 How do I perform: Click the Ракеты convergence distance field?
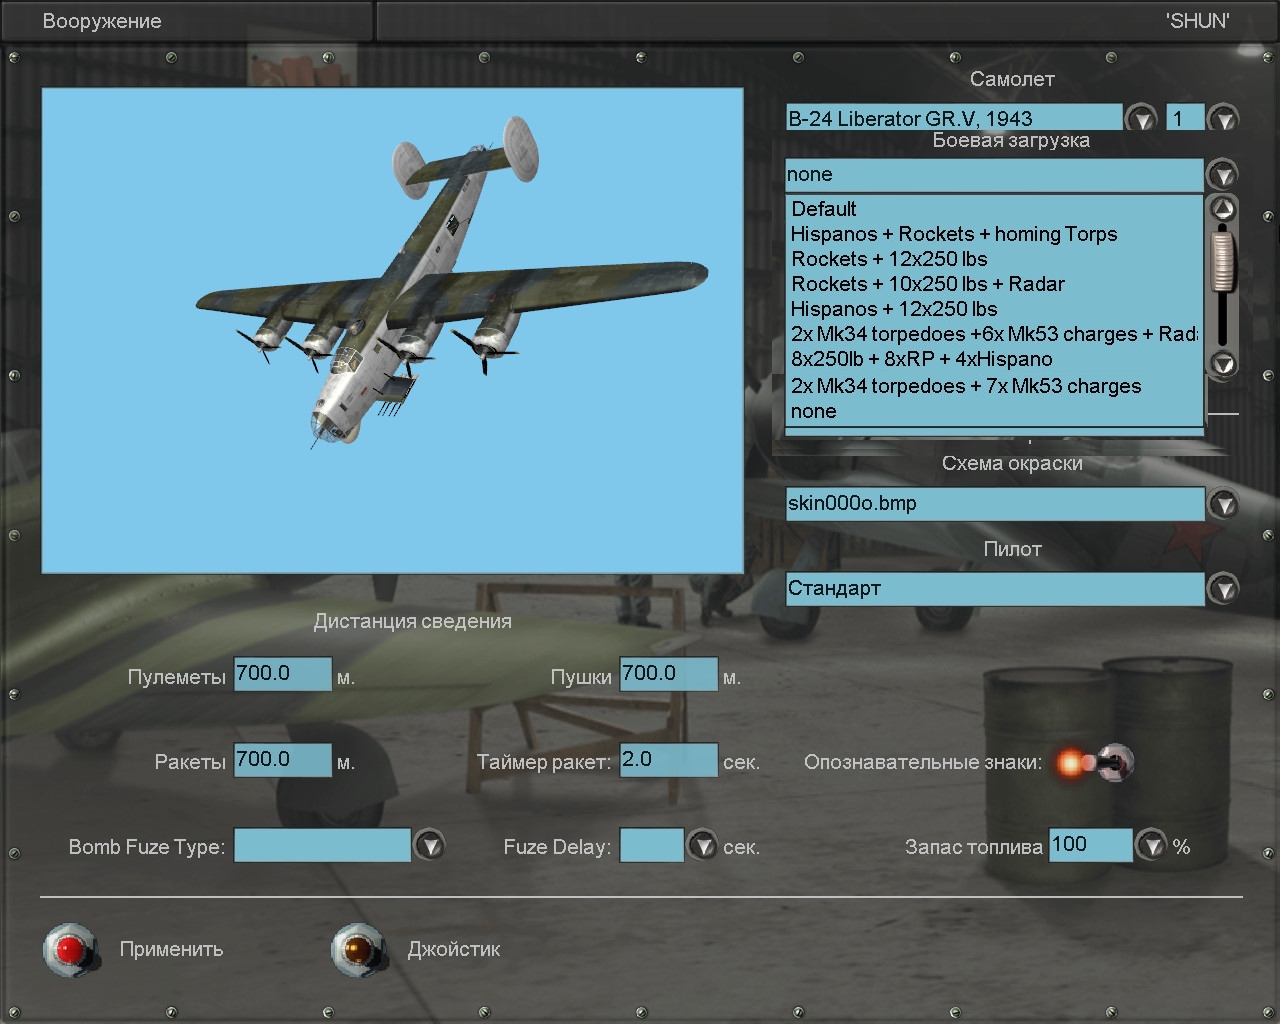click(x=283, y=760)
